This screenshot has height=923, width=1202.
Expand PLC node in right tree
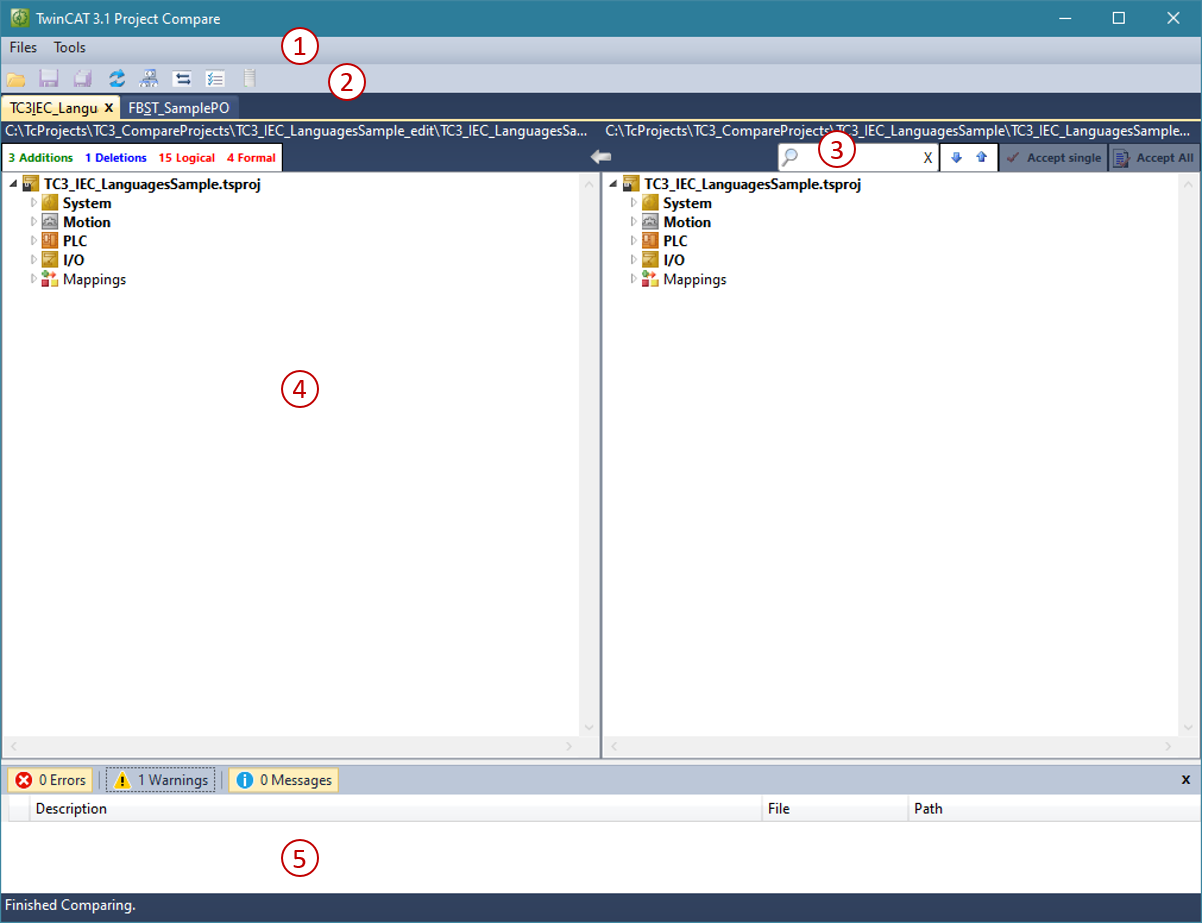coord(634,241)
